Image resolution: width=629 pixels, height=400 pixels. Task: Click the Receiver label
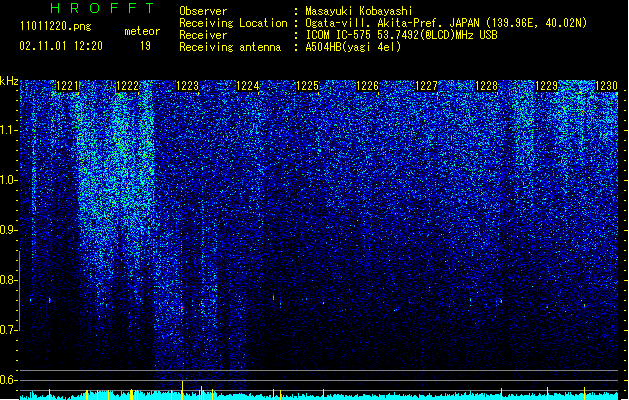pyautogui.click(x=203, y=35)
